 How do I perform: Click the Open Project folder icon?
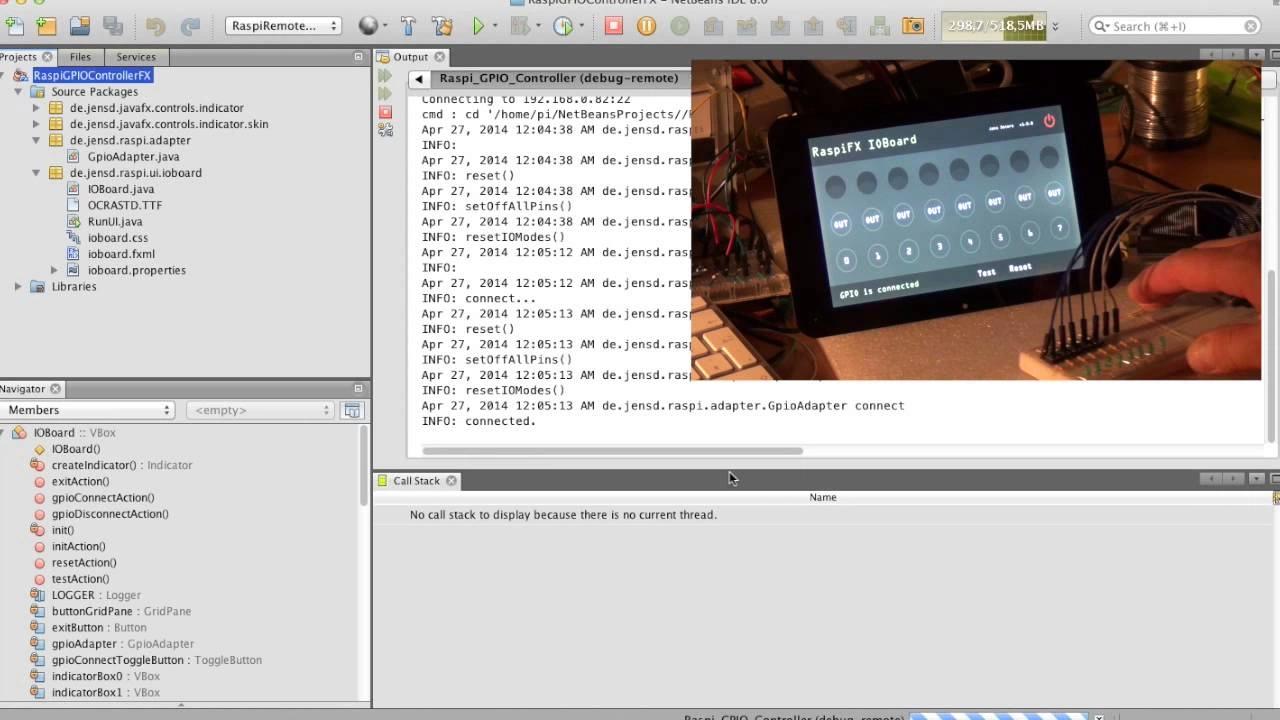[80, 26]
